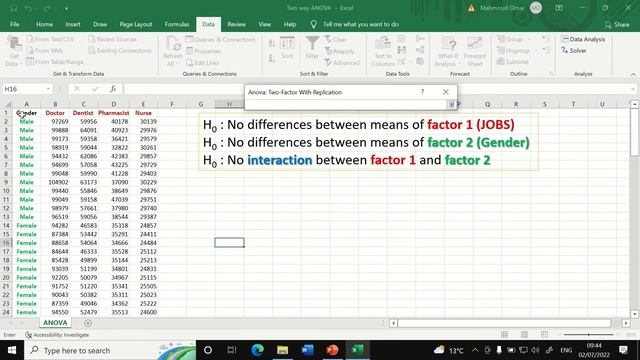Viewport: 640px width, 360px height.
Task: Select the Pharmacist header cell
Action: 113,113
